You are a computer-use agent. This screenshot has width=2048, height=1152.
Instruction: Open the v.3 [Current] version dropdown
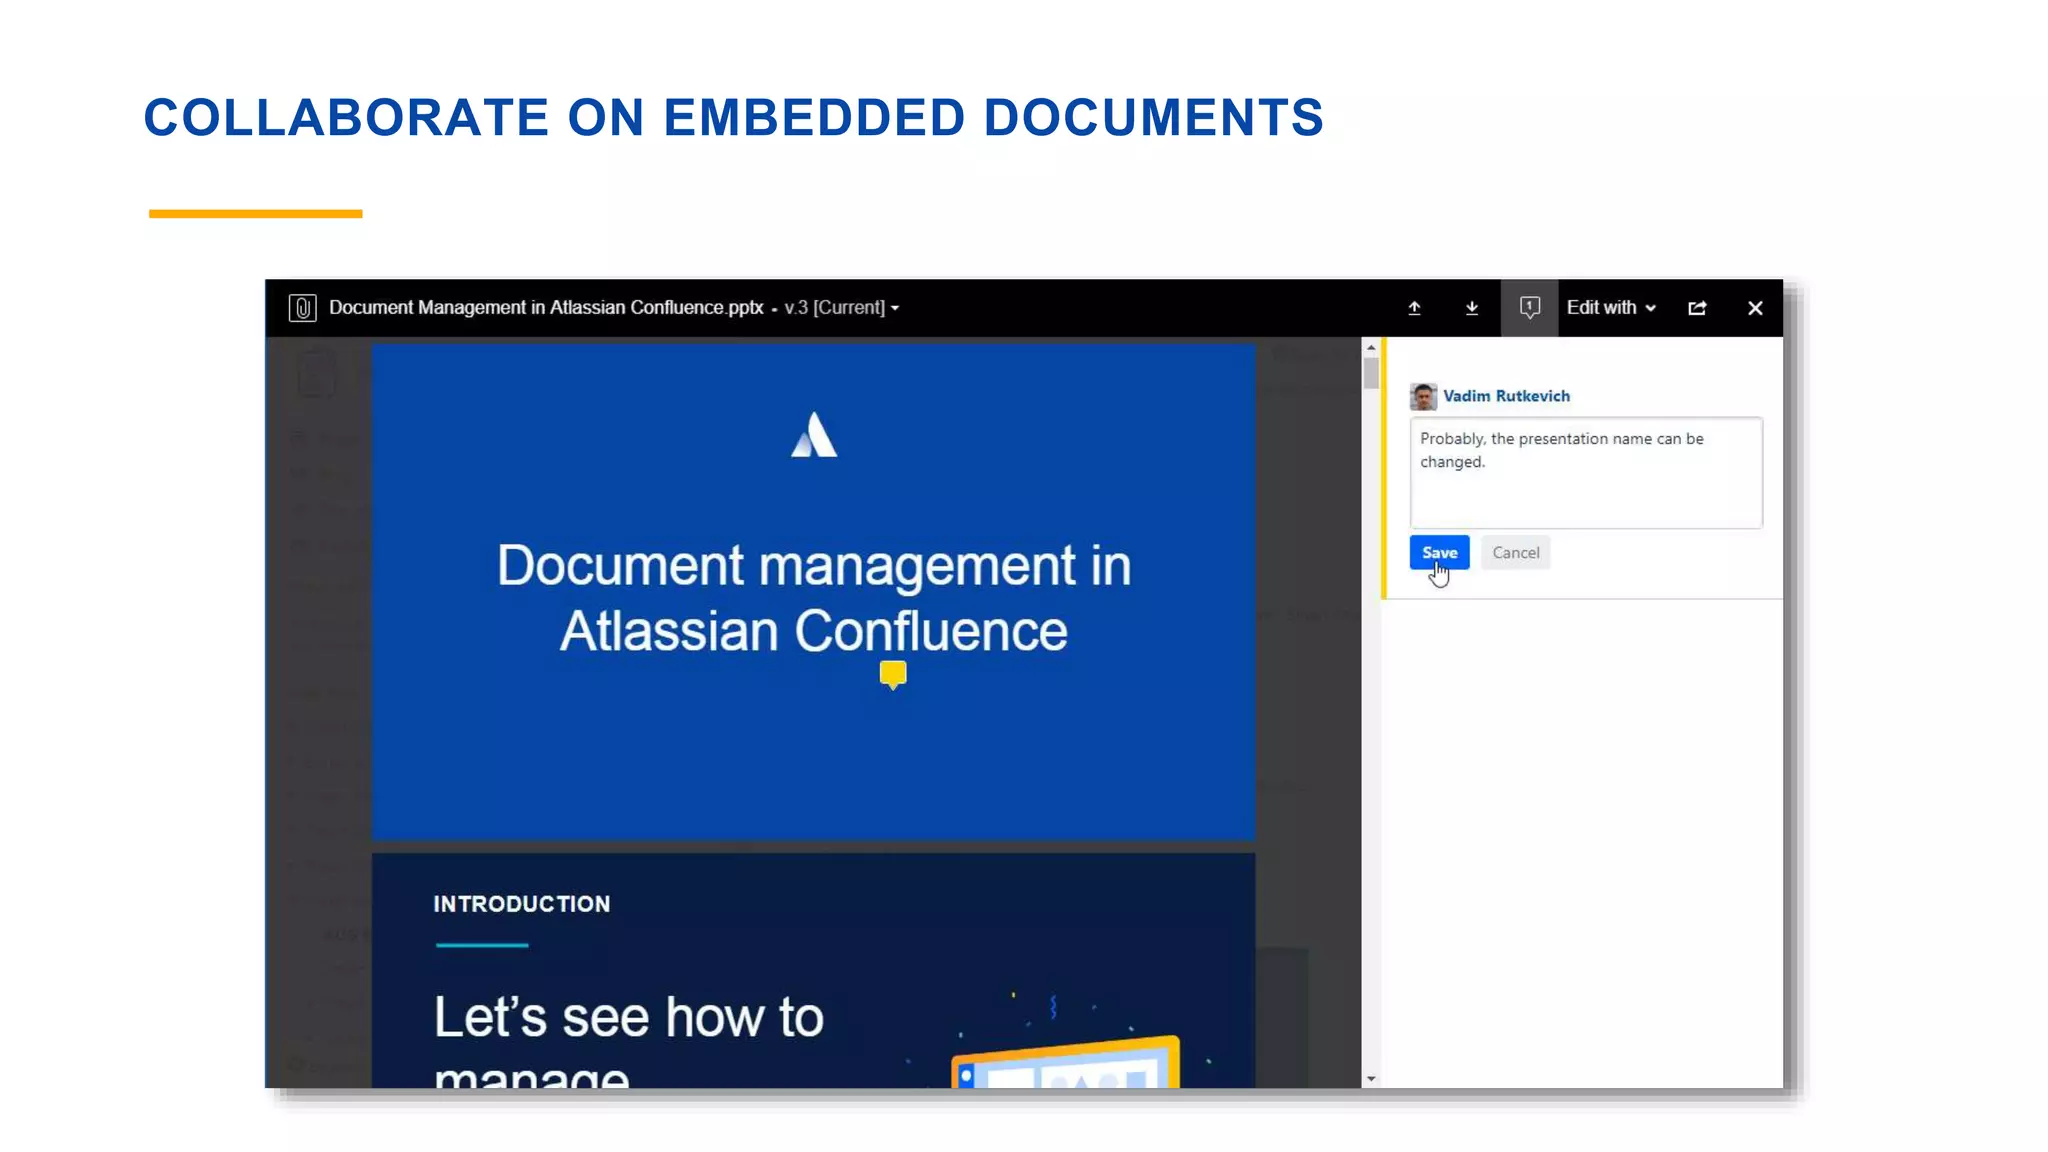tap(842, 308)
